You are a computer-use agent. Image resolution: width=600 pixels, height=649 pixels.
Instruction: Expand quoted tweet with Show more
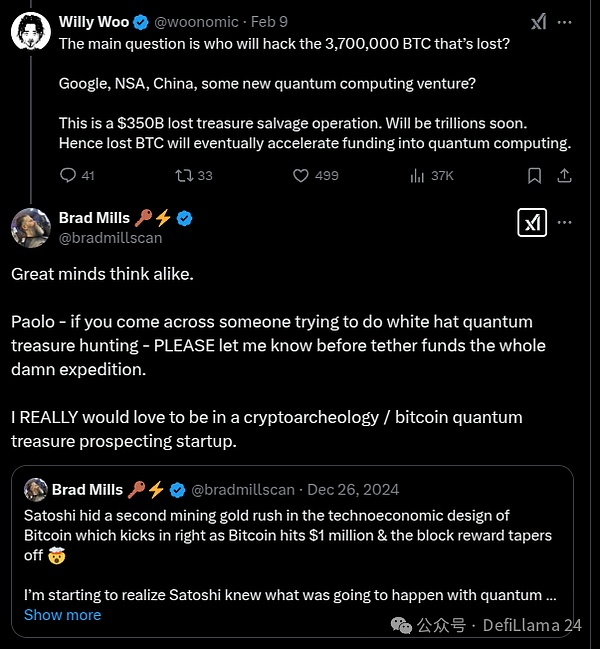tap(62, 615)
